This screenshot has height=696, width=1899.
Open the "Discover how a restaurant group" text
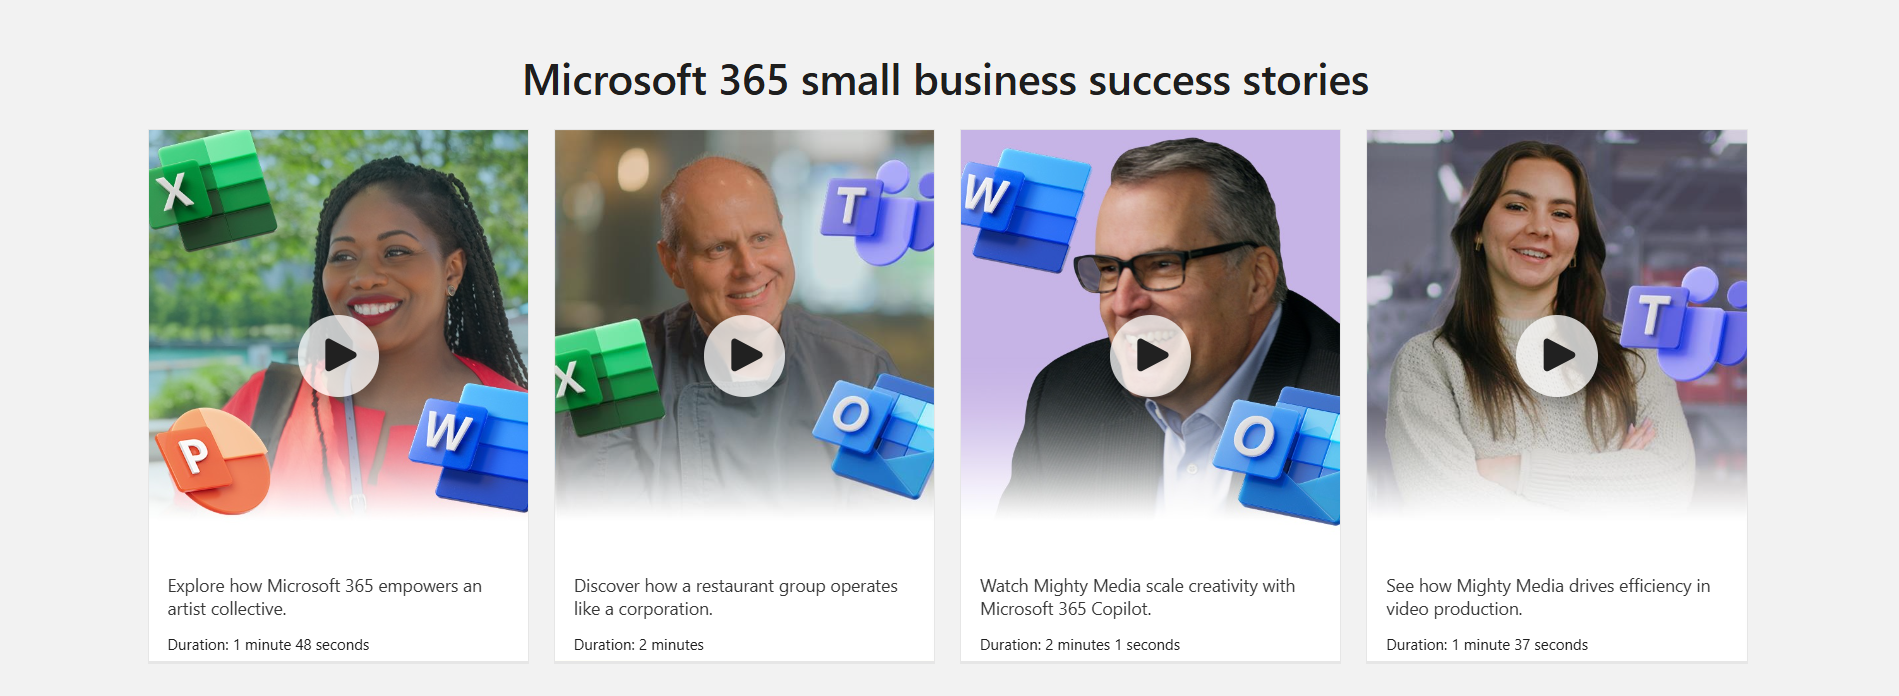click(x=736, y=597)
